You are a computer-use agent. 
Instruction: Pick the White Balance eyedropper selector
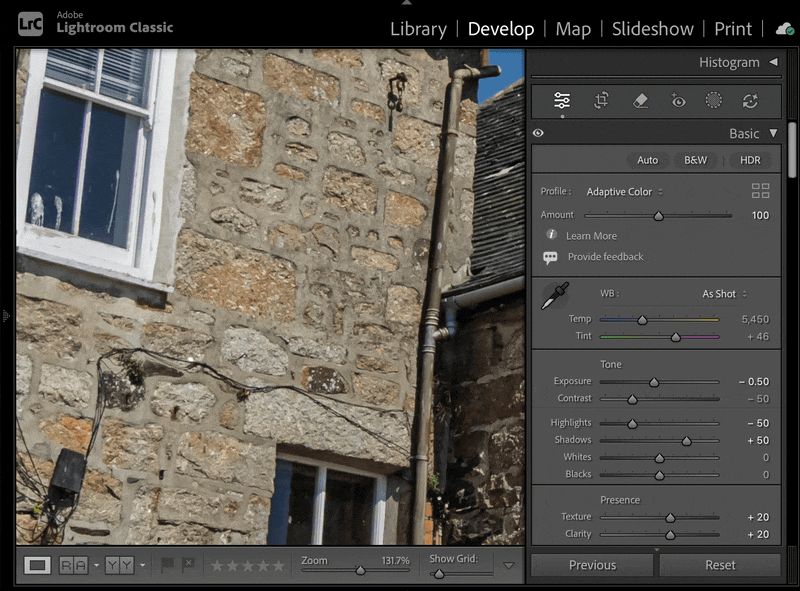pos(555,296)
